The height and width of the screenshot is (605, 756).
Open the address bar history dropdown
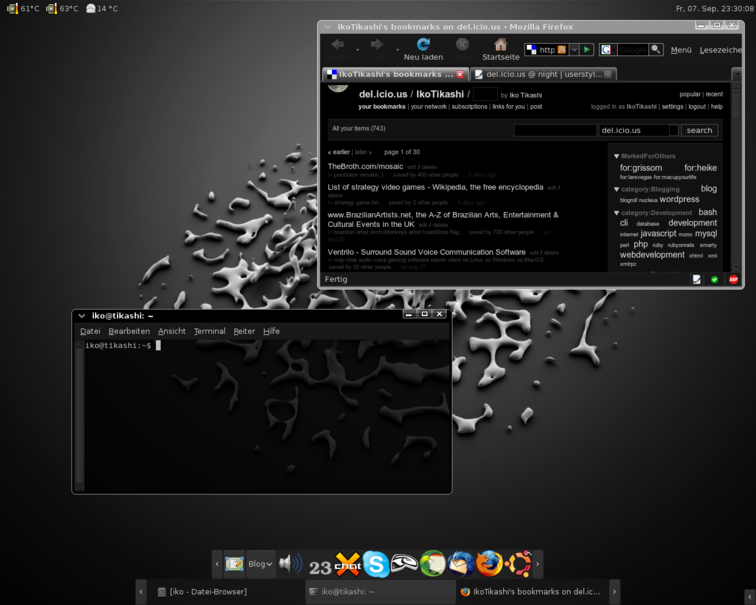point(574,50)
